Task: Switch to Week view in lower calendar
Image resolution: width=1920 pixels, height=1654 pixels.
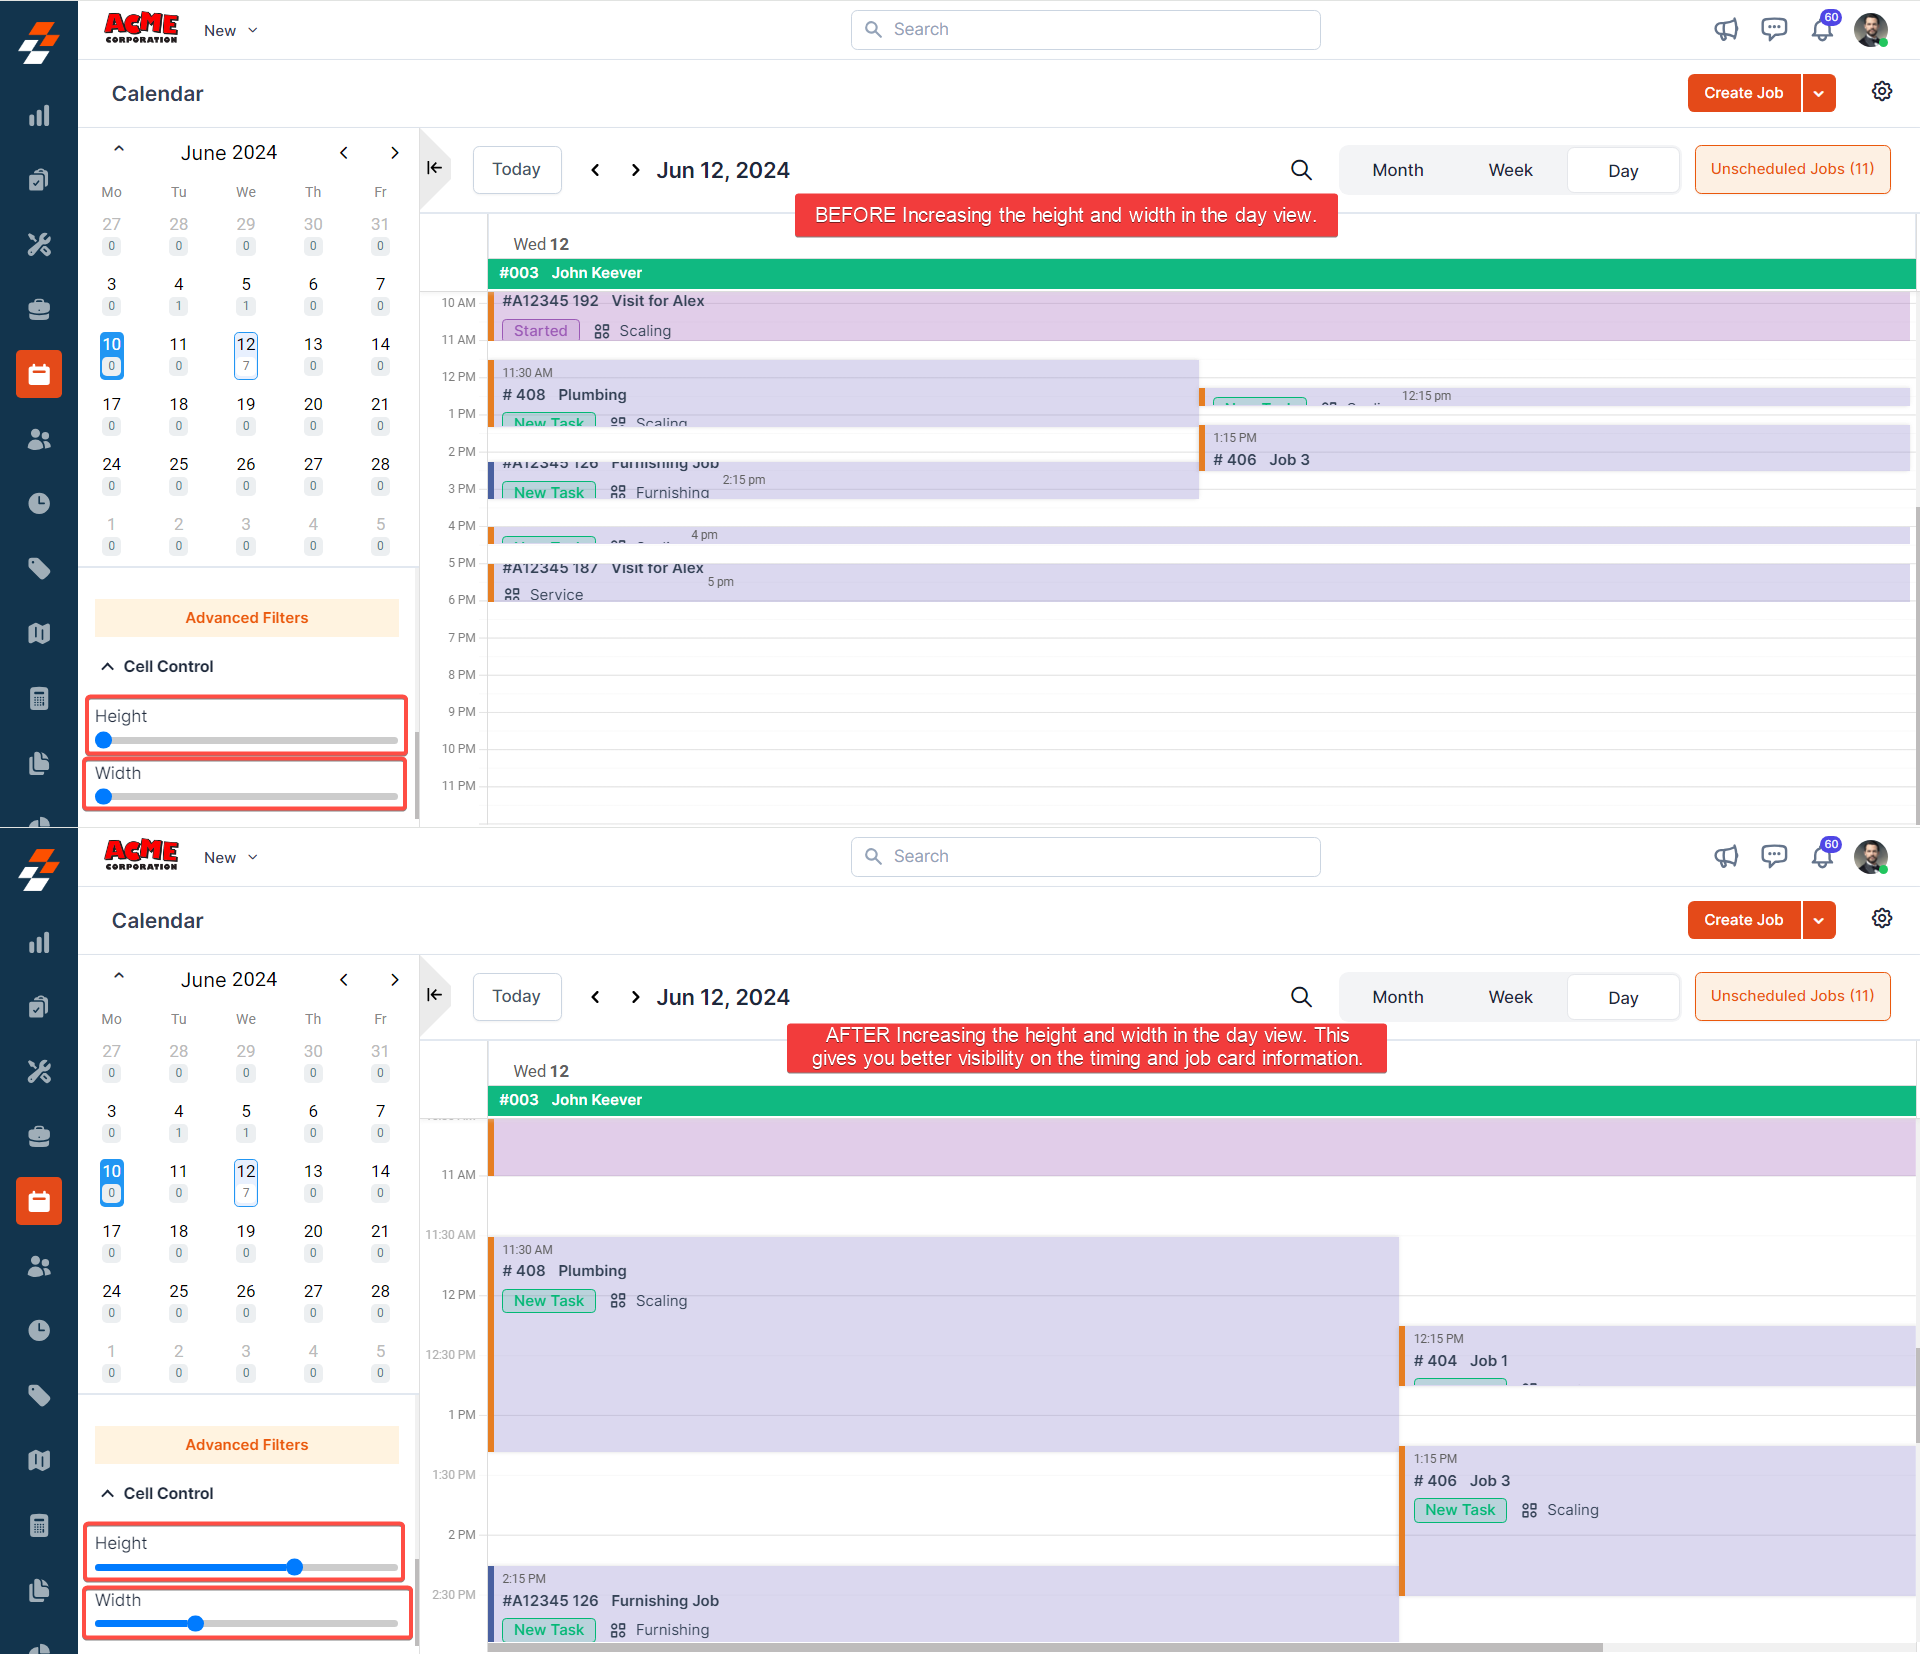Action: click(x=1510, y=997)
